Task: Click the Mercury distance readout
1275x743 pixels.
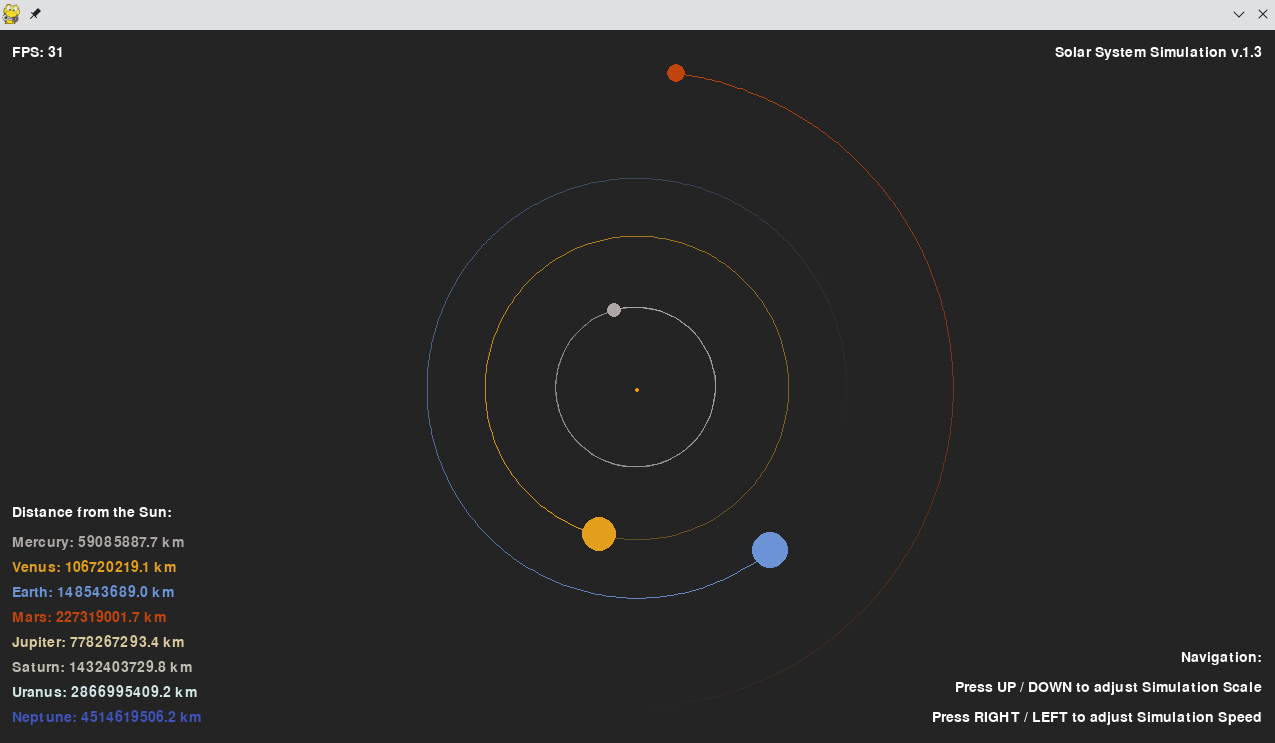Action: [x=98, y=542]
